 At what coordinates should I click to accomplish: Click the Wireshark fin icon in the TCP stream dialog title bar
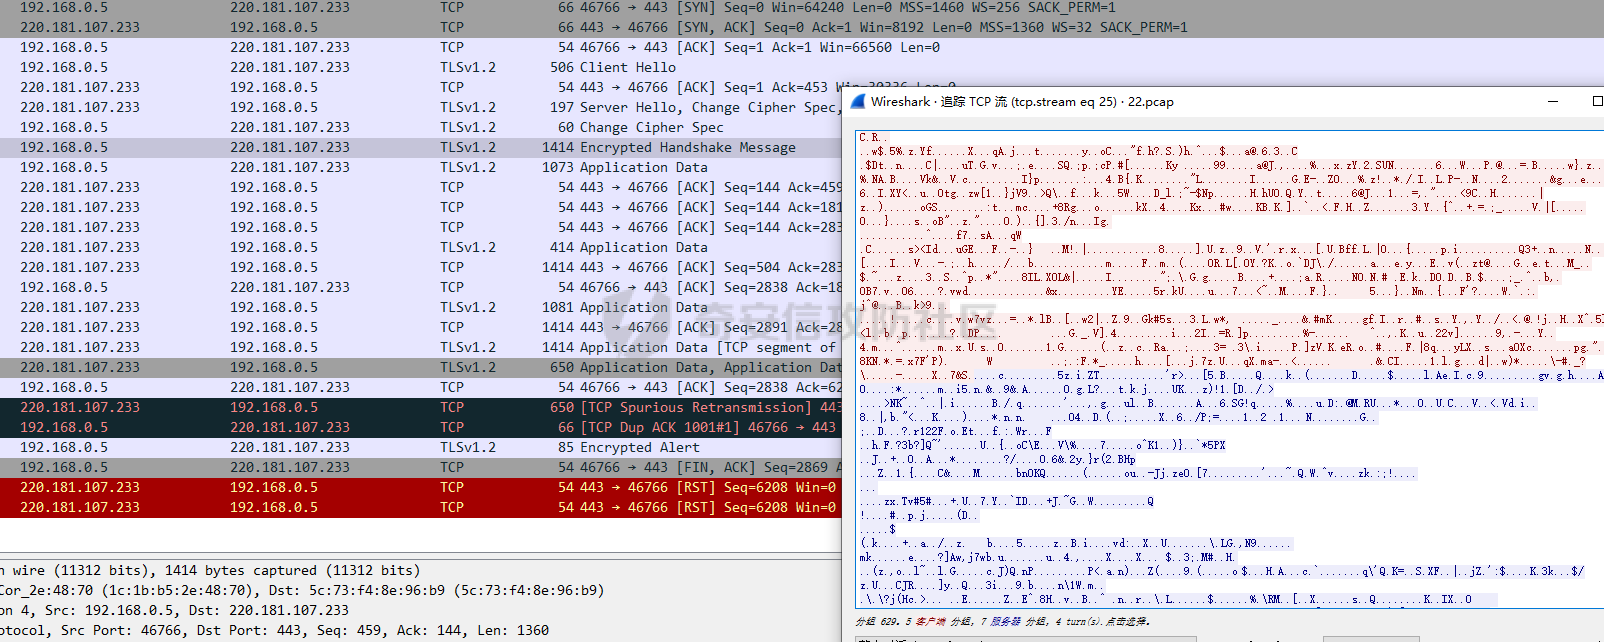pyautogui.click(x=857, y=101)
